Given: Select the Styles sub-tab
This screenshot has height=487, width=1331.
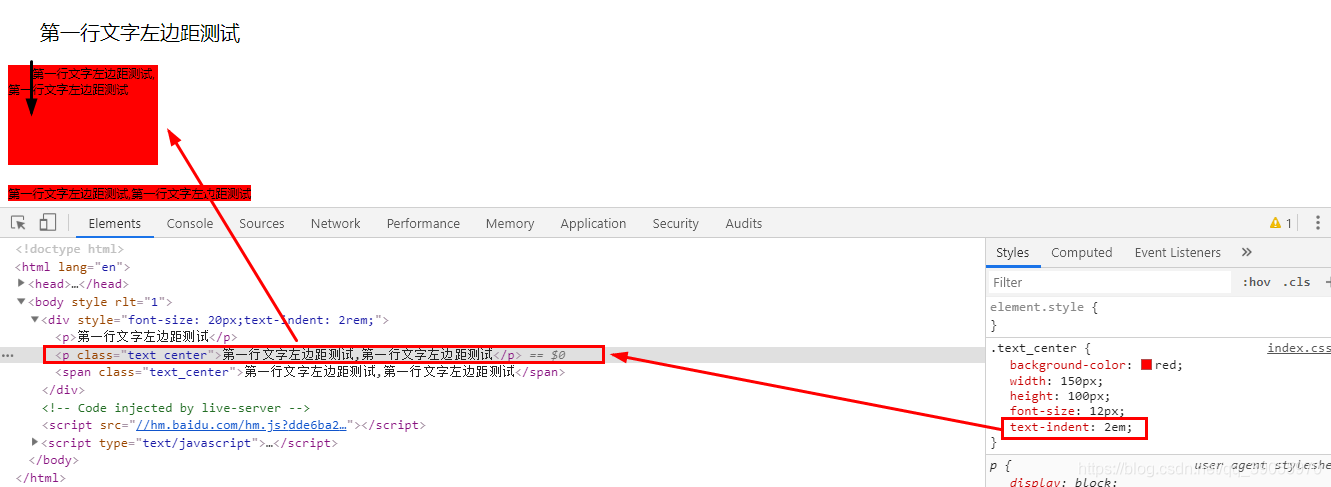Looking at the screenshot, I should tap(1012, 252).
